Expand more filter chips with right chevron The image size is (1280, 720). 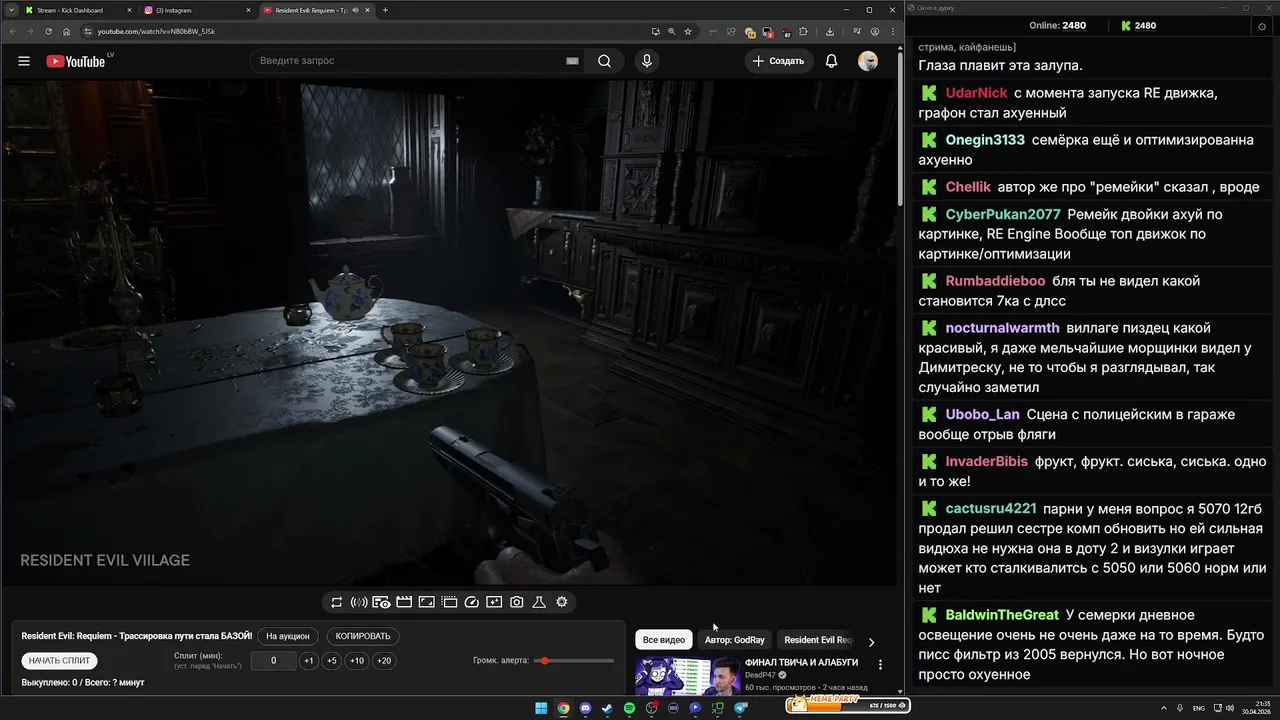coord(871,642)
